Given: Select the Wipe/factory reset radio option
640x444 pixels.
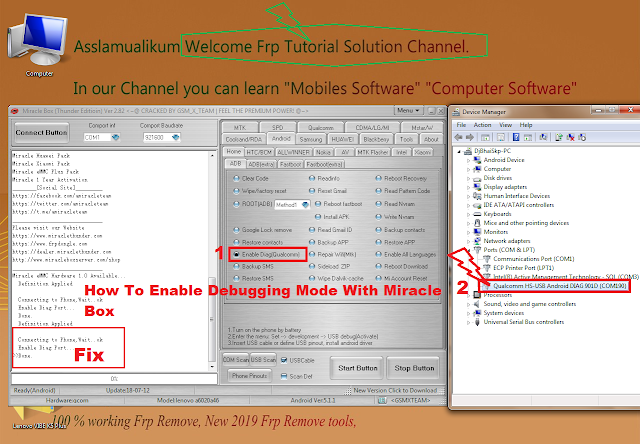Looking at the screenshot, I should click(236, 191).
